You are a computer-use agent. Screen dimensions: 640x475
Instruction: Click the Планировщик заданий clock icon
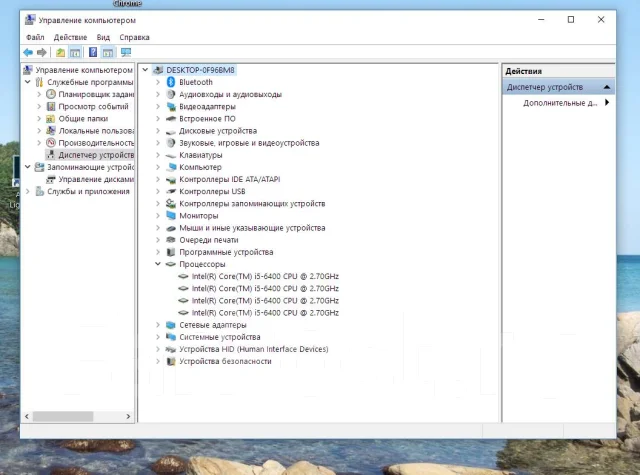click(x=51, y=94)
